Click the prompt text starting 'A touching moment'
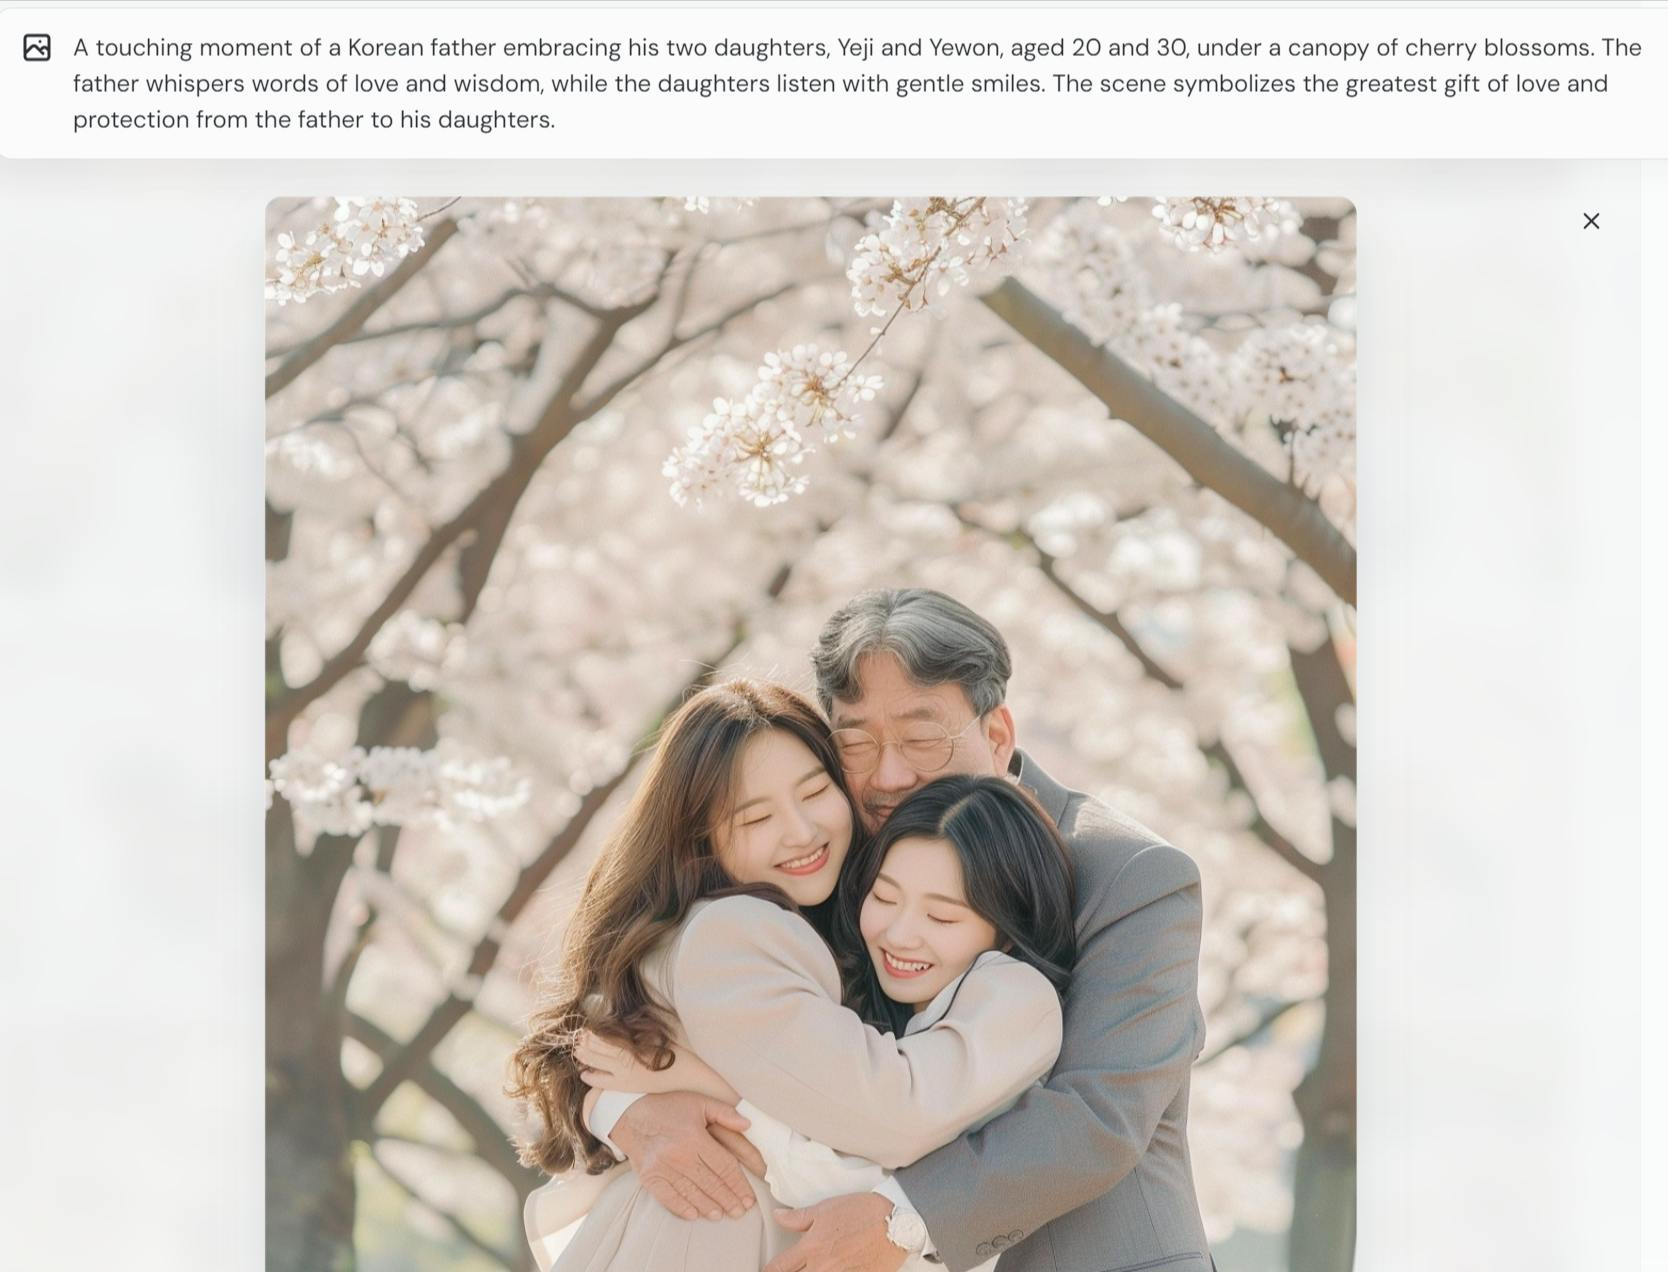Screen dimensions: 1668x1272 (x=857, y=83)
